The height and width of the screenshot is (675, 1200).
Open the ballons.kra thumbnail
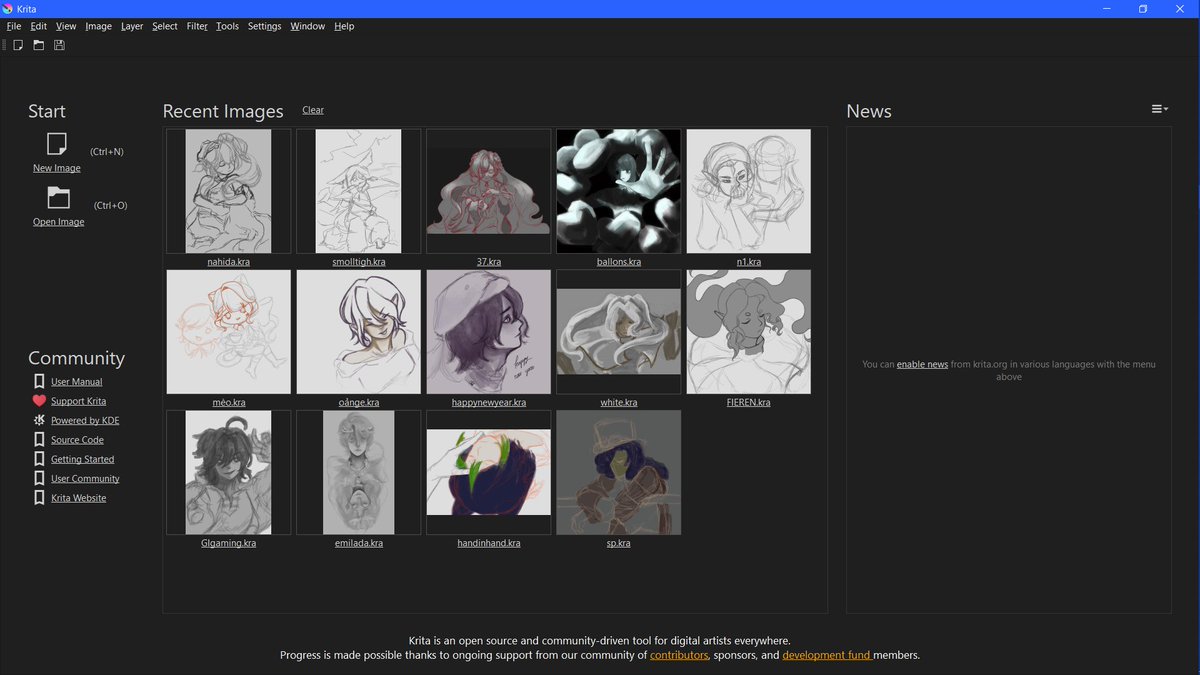point(618,191)
